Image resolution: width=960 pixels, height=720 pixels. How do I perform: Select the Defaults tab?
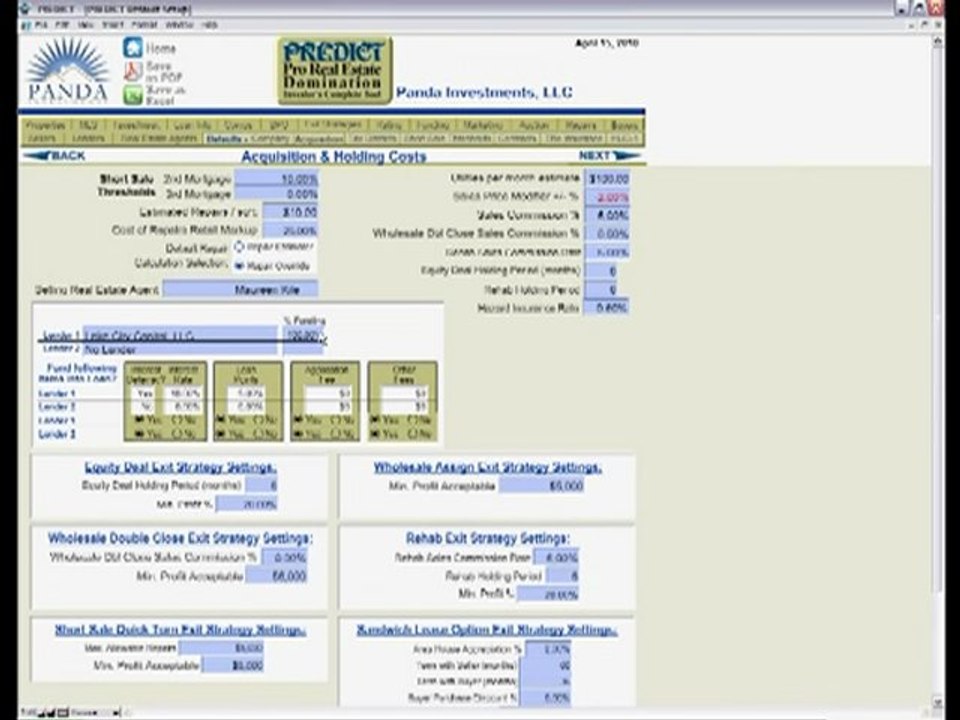pyautogui.click(x=223, y=139)
